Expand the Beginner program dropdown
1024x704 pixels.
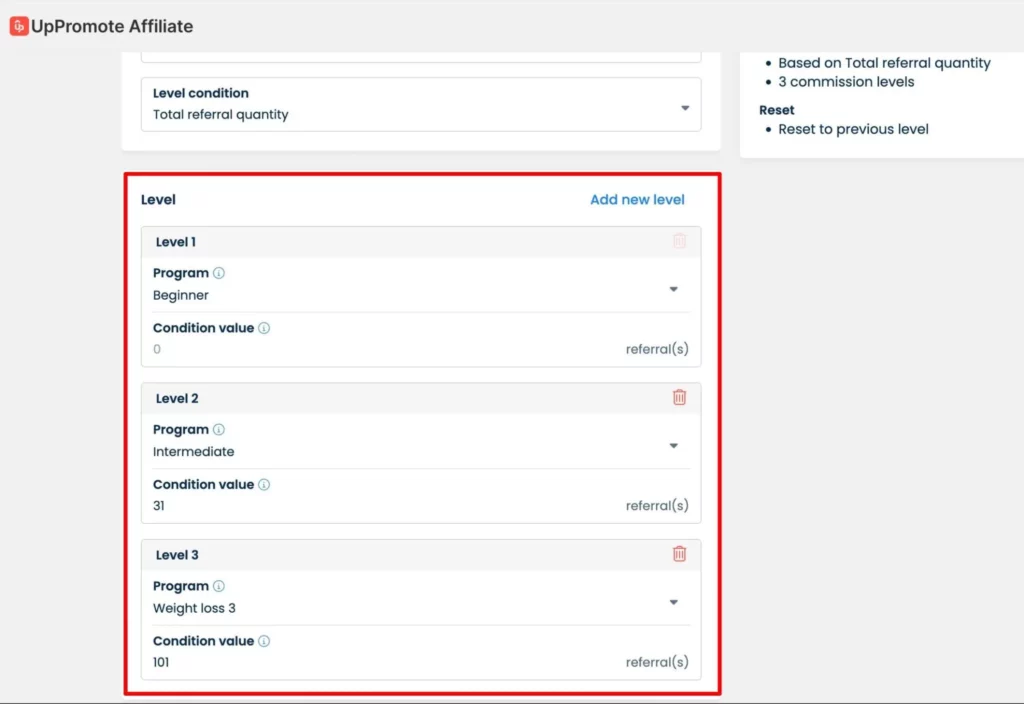click(673, 289)
